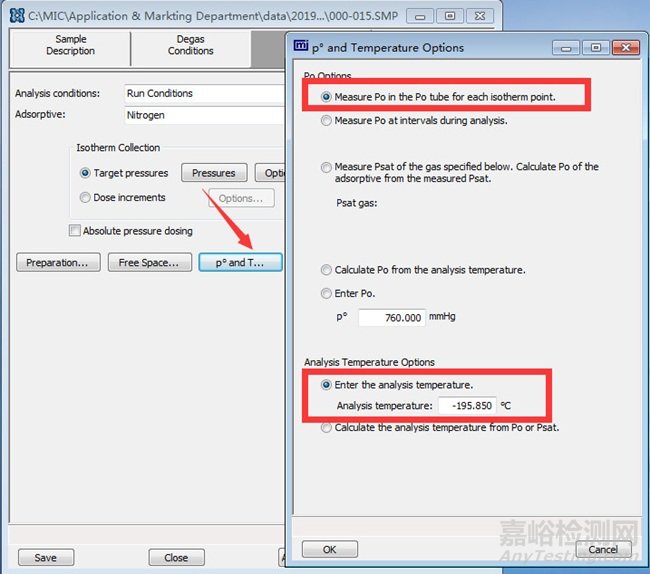Screen dimensions: 650x574
Task: Click the p° value input field
Action: point(390,317)
